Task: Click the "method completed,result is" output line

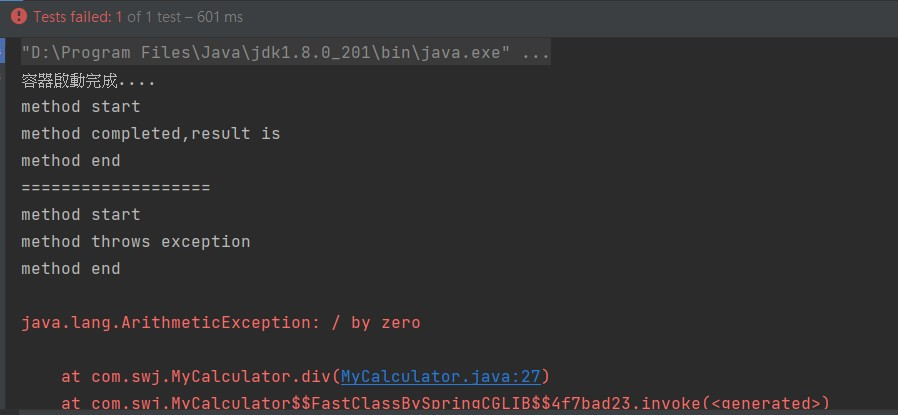Action: [151, 134]
